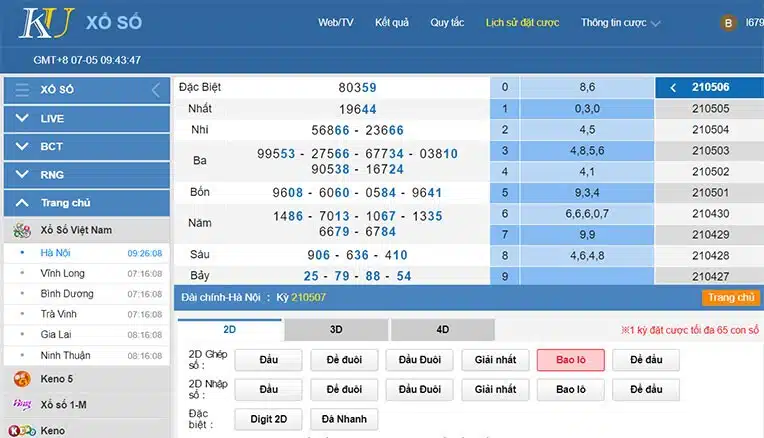Select Đầu Đuôi in 2D Nhập số row
This screenshot has height=438, width=764.
coord(420,390)
